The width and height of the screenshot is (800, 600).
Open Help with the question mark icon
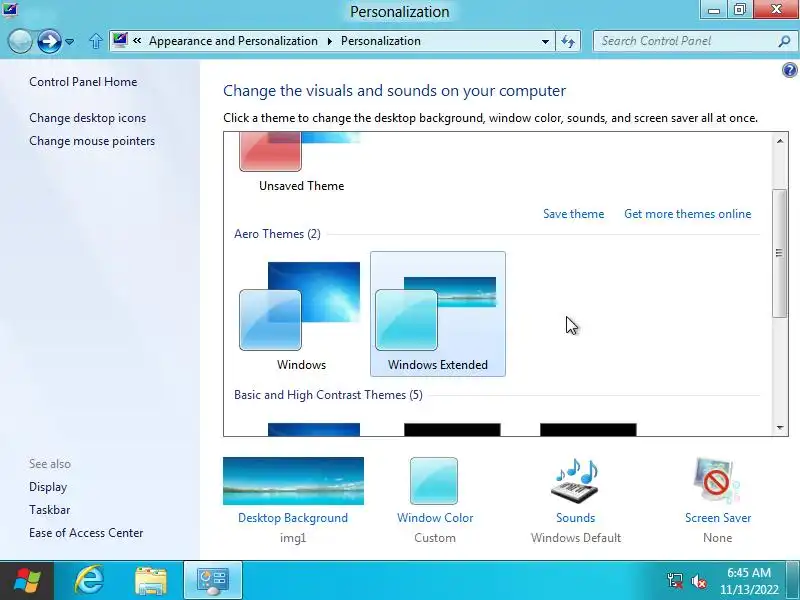click(x=789, y=70)
